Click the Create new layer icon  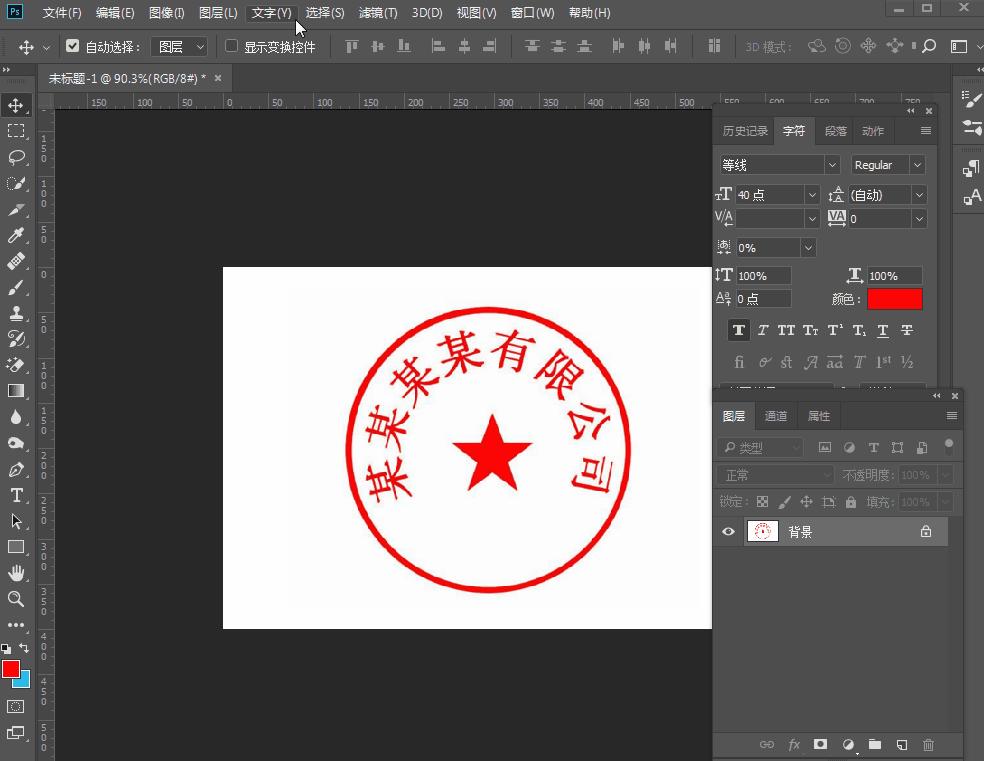(x=901, y=744)
